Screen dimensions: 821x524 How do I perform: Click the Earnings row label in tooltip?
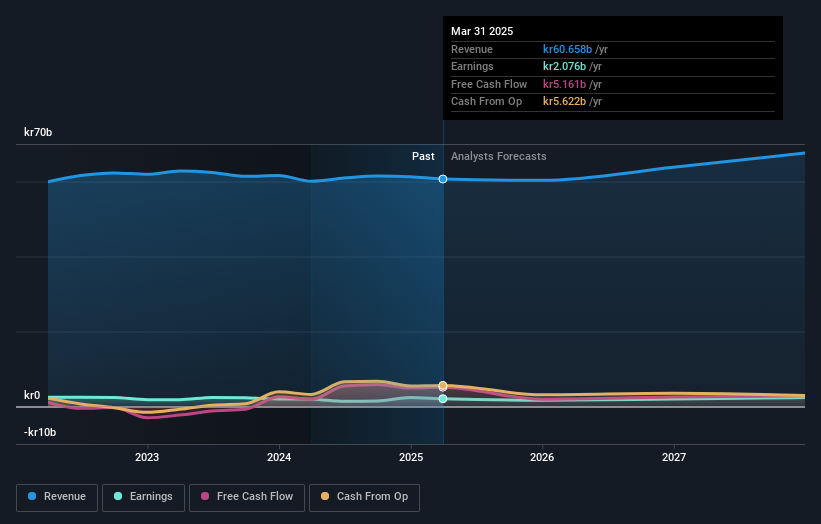pos(472,66)
